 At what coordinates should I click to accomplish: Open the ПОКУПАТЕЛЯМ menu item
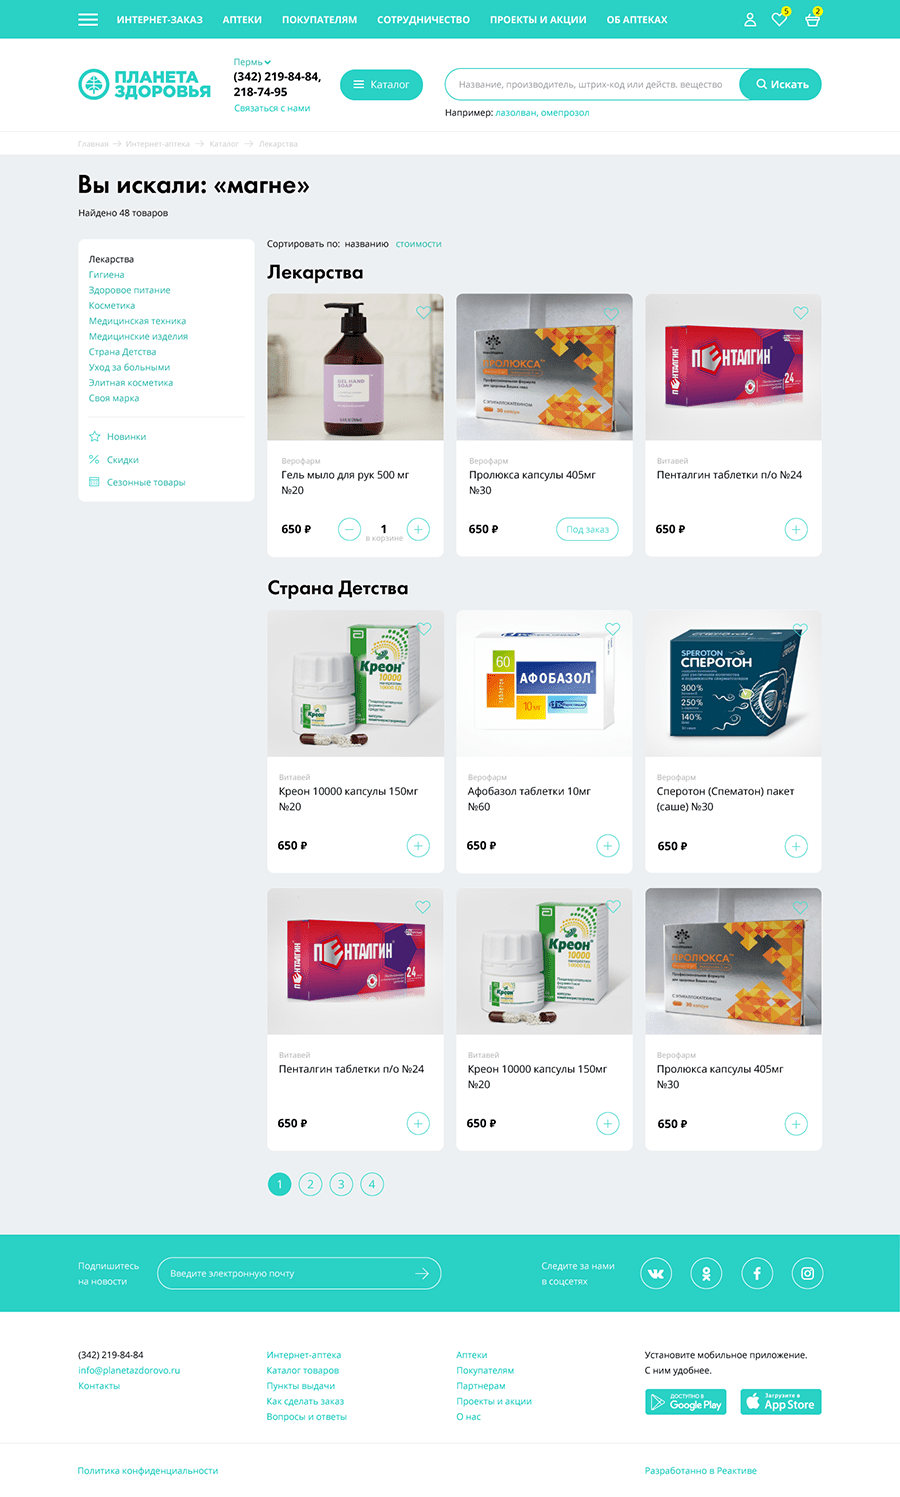pos(319,20)
